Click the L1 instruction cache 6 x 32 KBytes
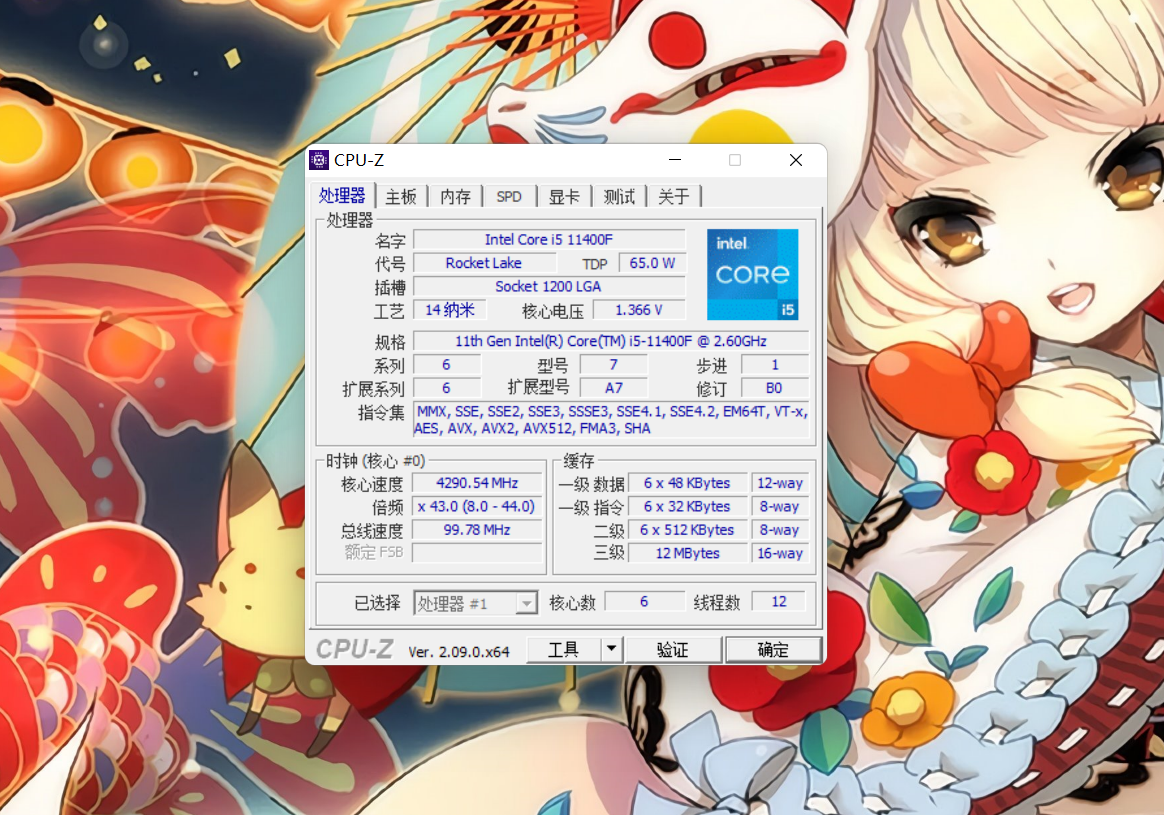The width and height of the screenshot is (1164, 815). point(687,506)
